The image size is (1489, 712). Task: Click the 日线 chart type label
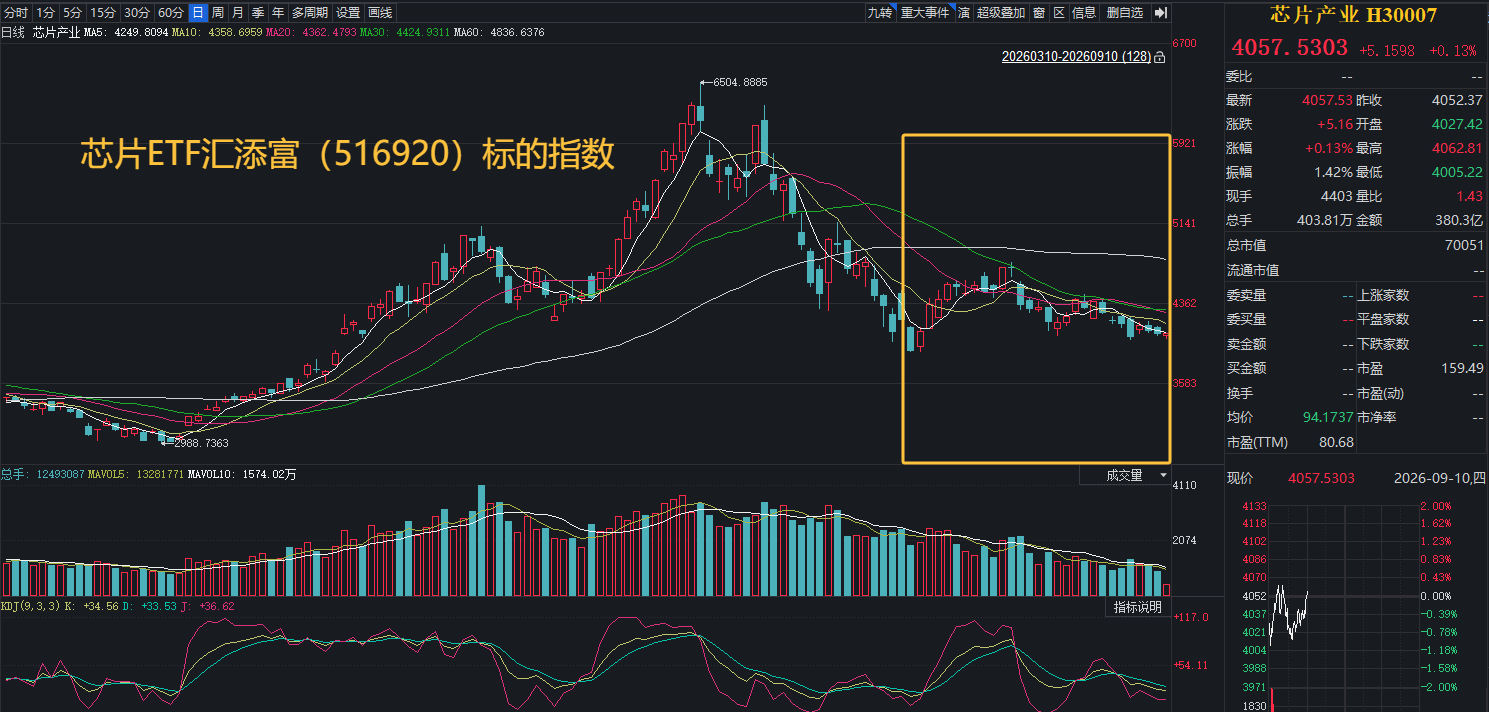click(x=14, y=33)
